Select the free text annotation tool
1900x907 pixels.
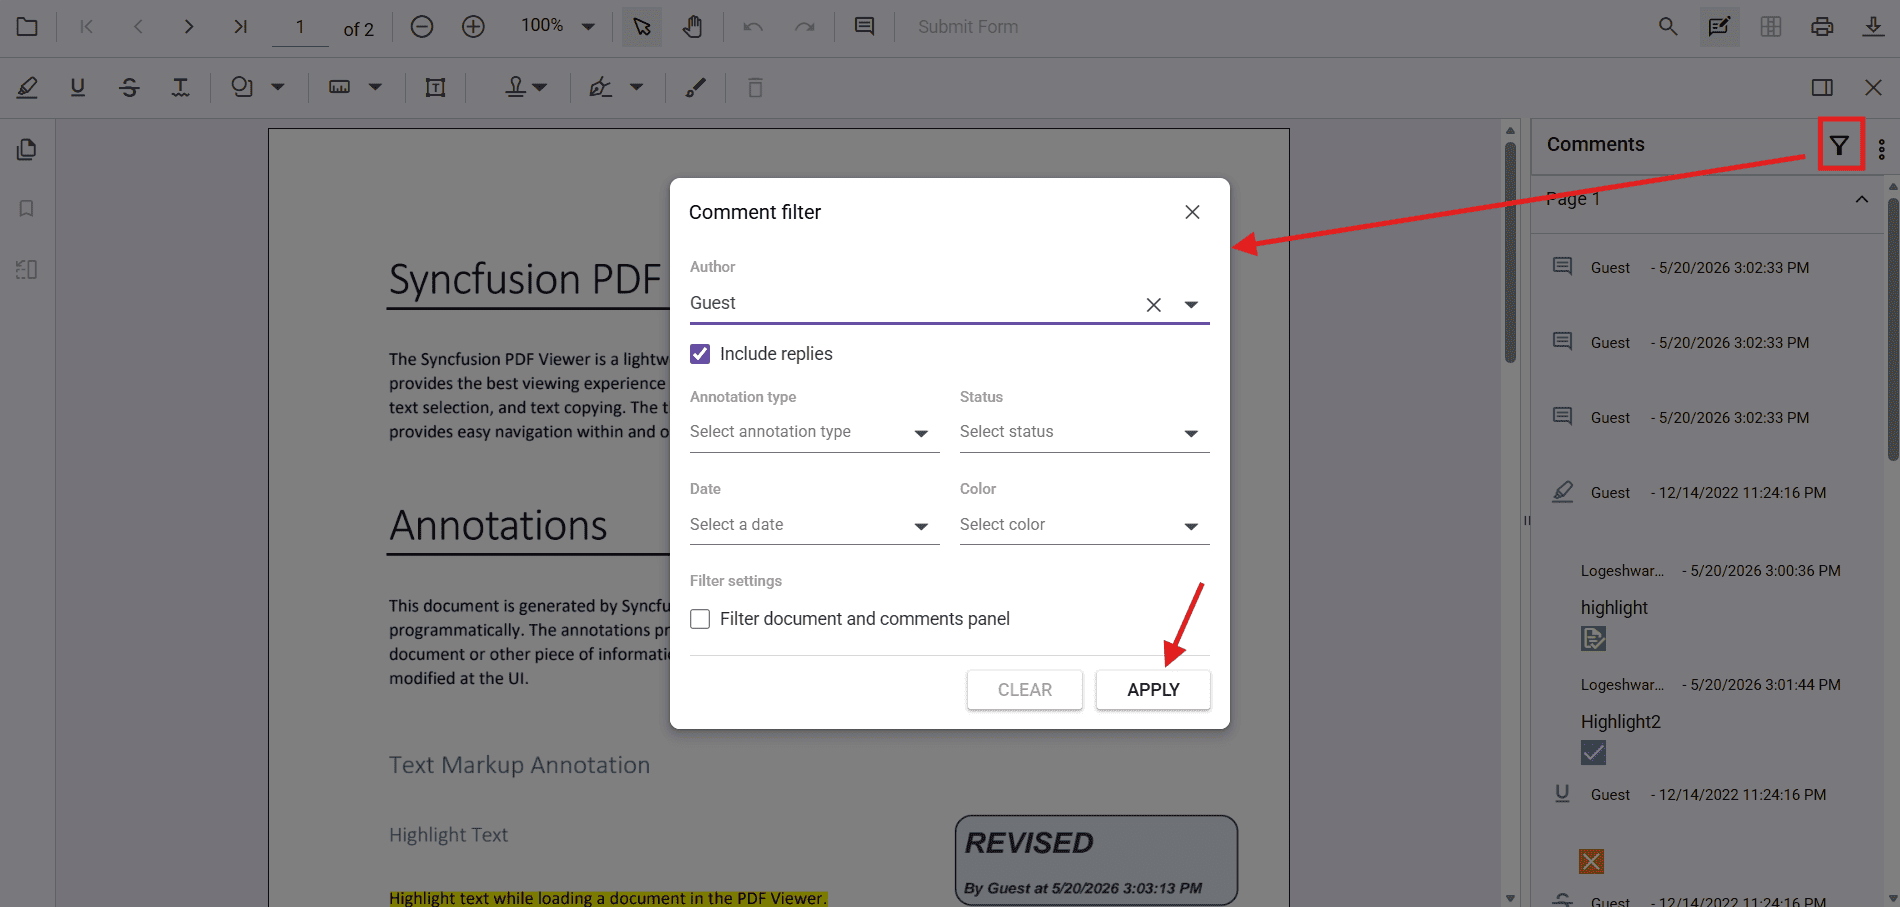(435, 88)
